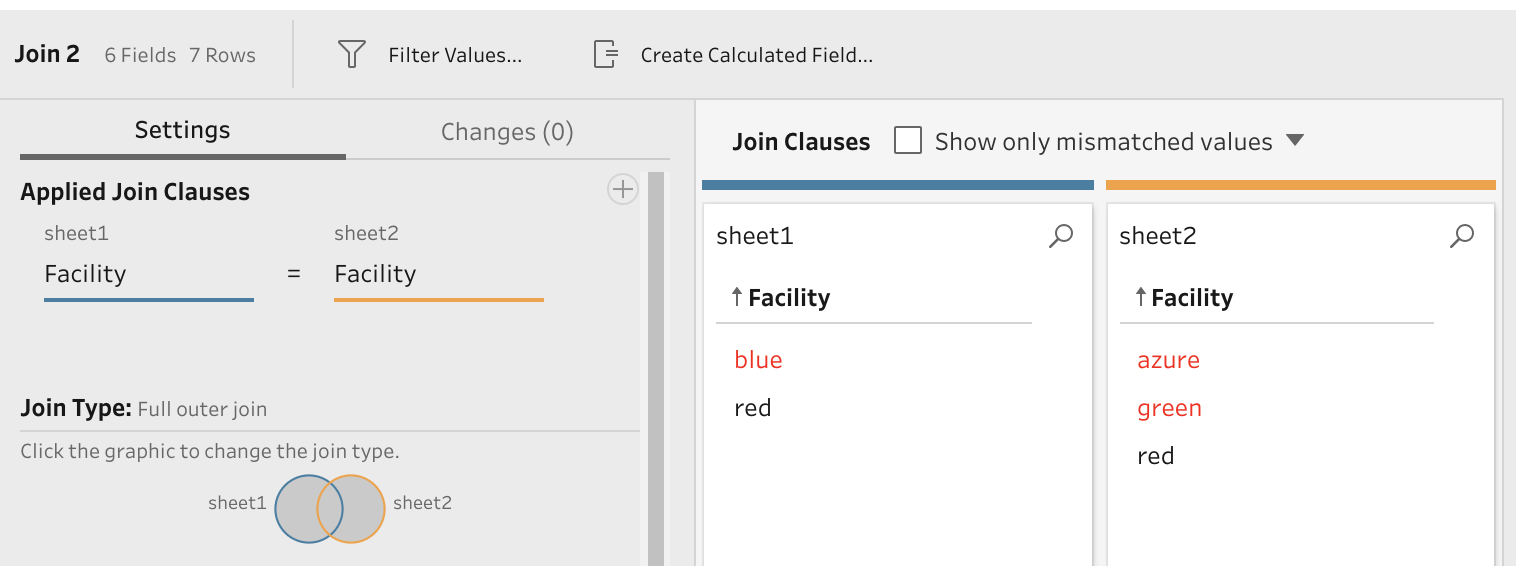
Task: Open sheet2 Facility join clause field
Action: click(x=438, y=274)
